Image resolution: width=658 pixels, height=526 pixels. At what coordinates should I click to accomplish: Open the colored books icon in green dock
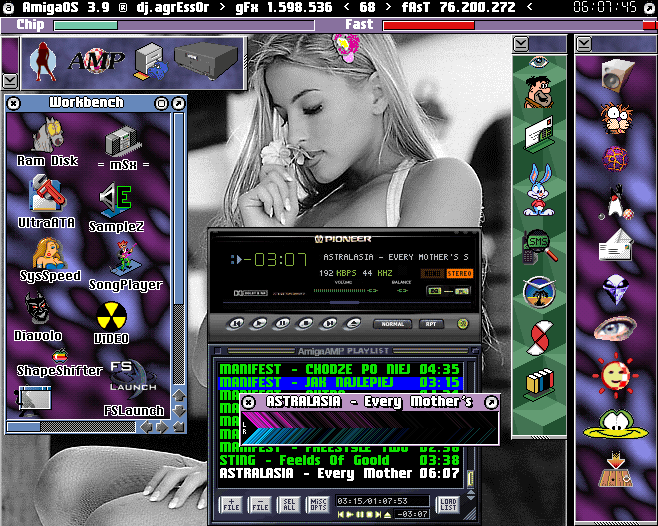540,384
